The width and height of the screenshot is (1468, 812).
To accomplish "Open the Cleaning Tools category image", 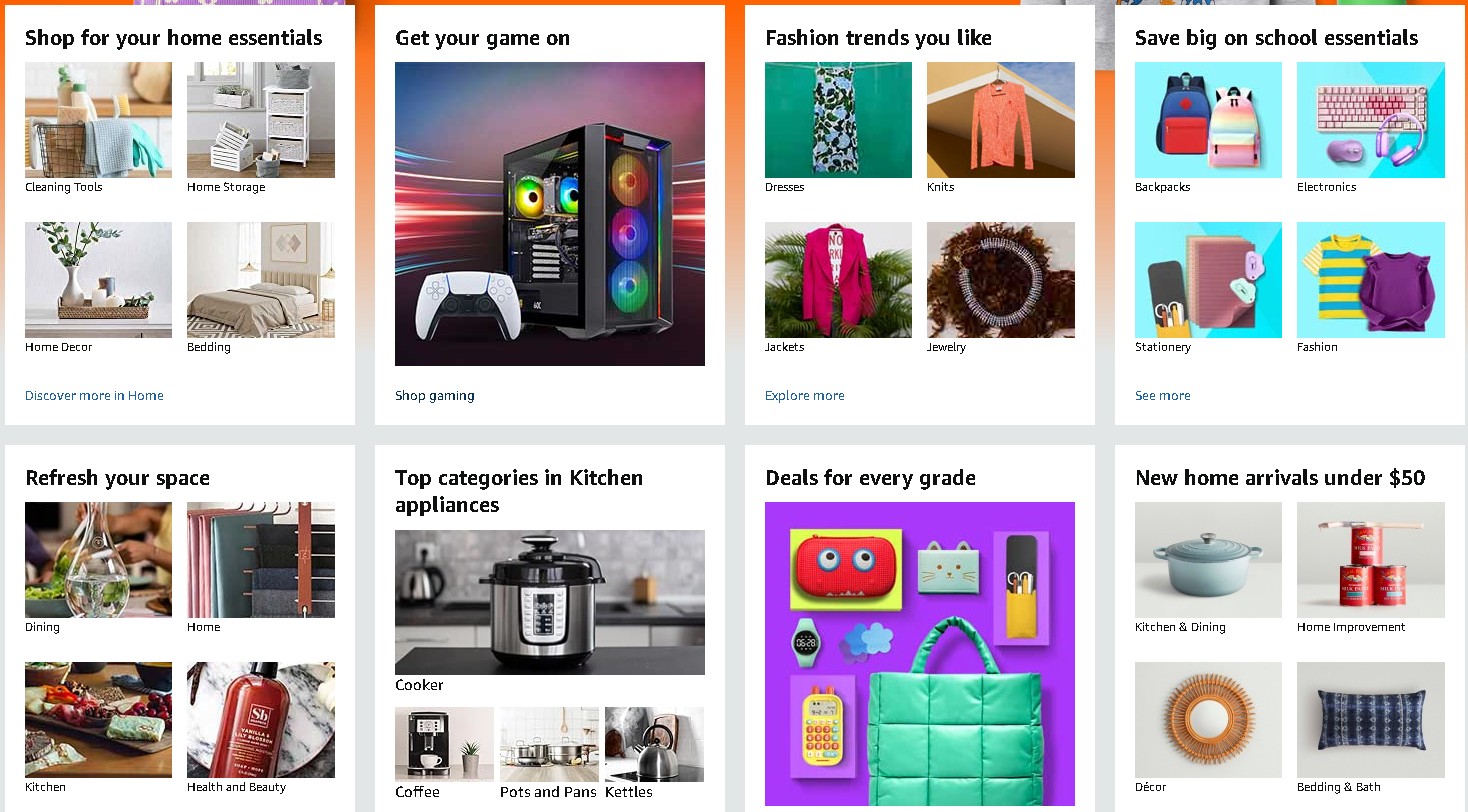I will [98, 120].
